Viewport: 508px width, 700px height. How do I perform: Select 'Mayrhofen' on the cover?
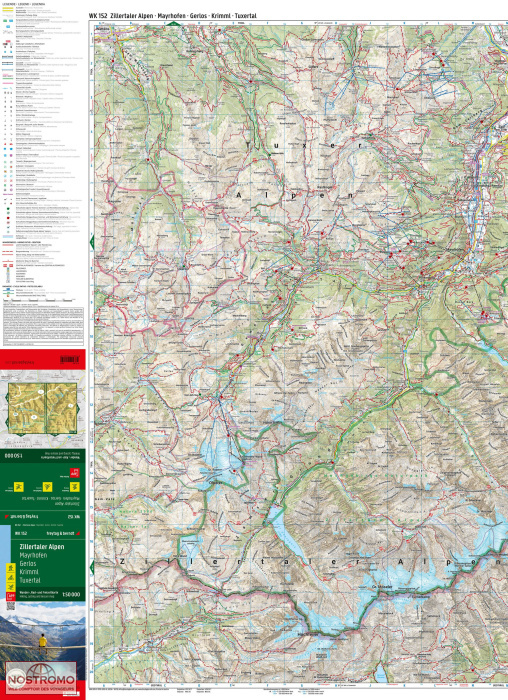click(x=33, y=555)
